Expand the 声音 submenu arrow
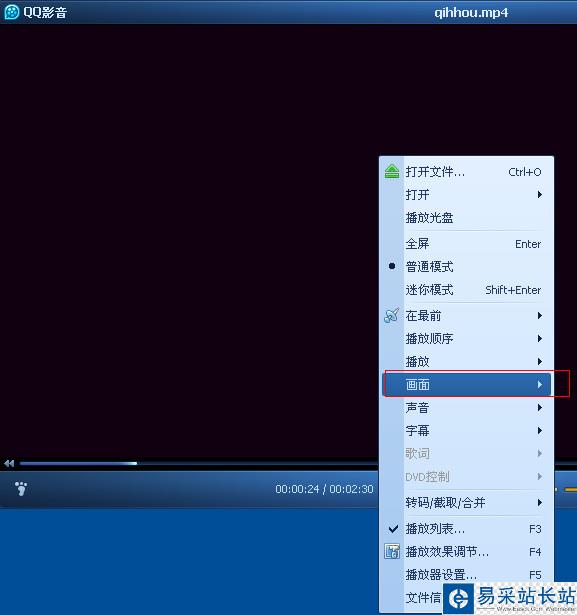Viewport: 577px width, 615px height. click(x=540, y=408)
